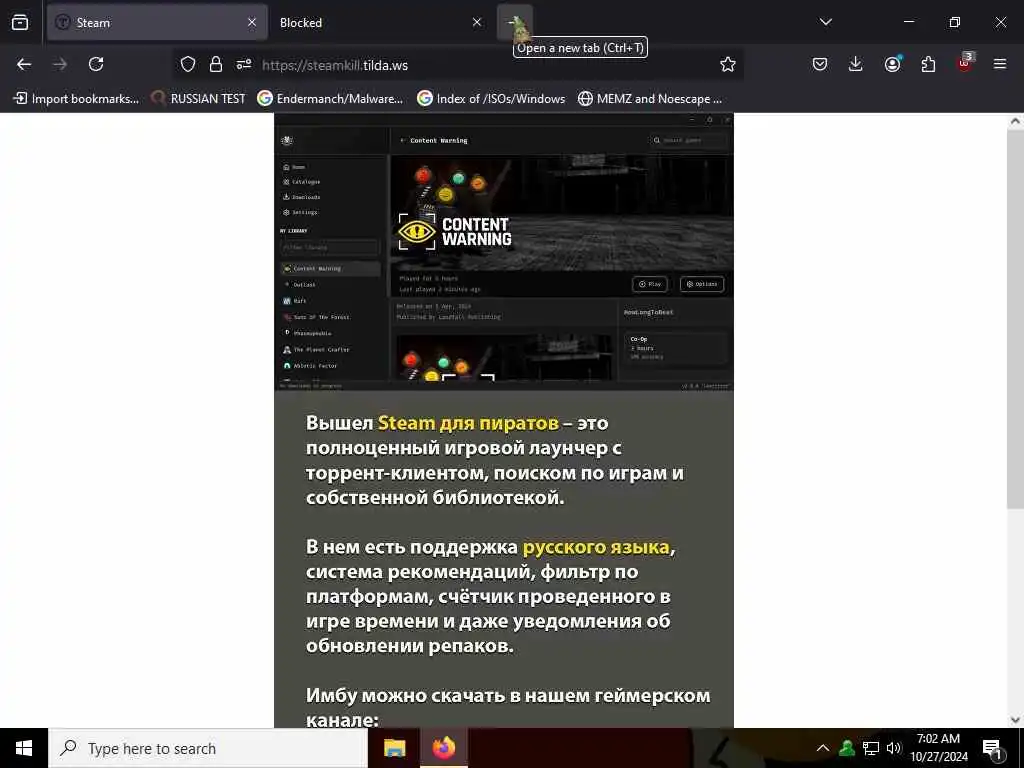Show hidden system tray icons
The height and width of the screenshot is (768, 1024).
[824, 748]
